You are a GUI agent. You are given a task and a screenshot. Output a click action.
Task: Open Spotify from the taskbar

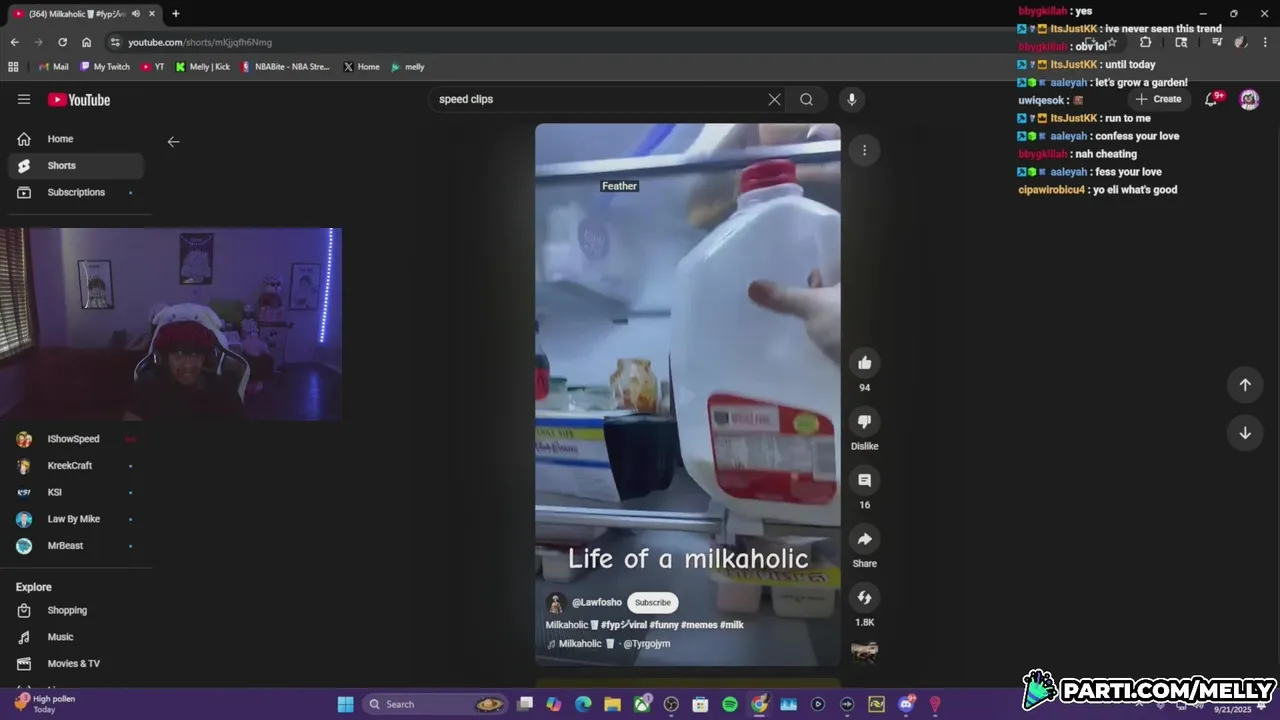(729, 704)
